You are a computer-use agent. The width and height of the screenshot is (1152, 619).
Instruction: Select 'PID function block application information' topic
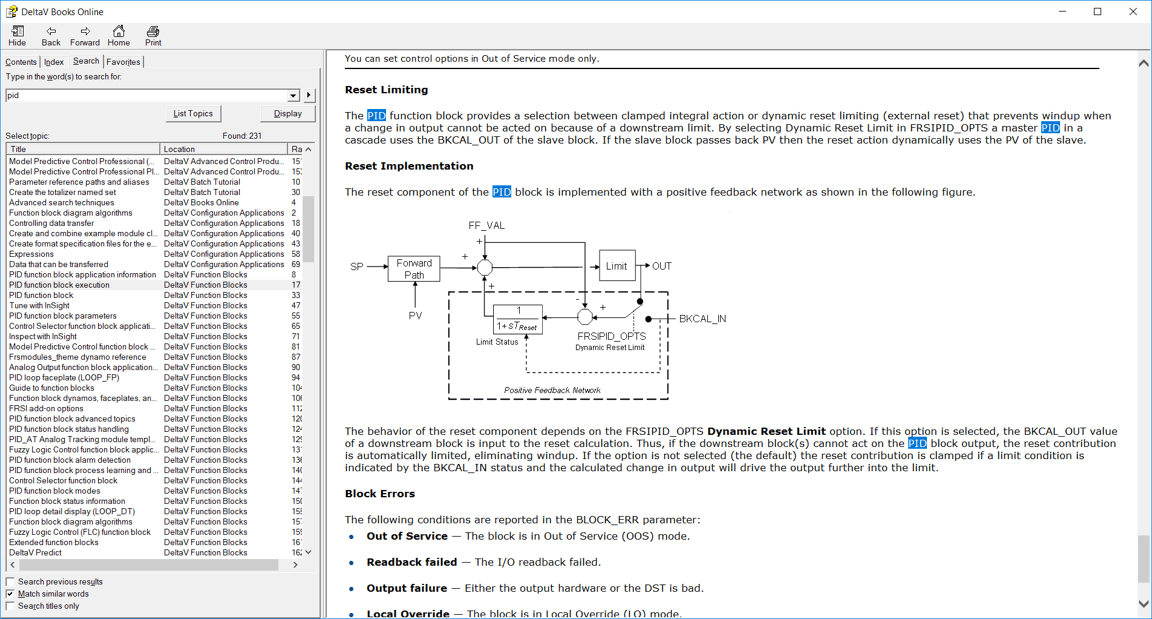click(x=82, y=275)
